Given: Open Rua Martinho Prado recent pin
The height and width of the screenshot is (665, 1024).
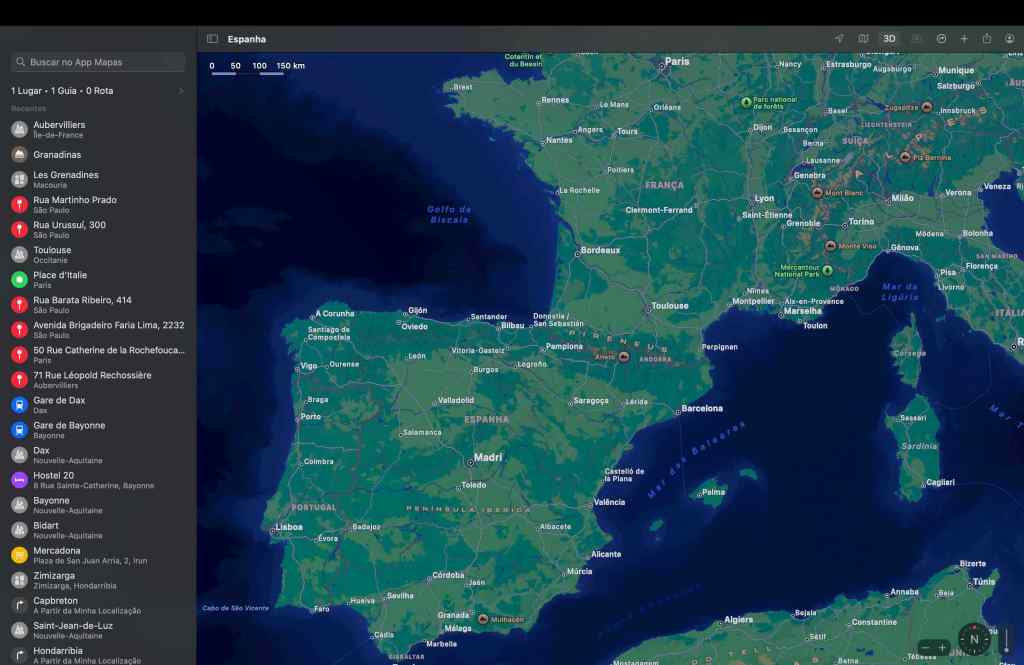Looking at the screenshot, I should [74, 204].
